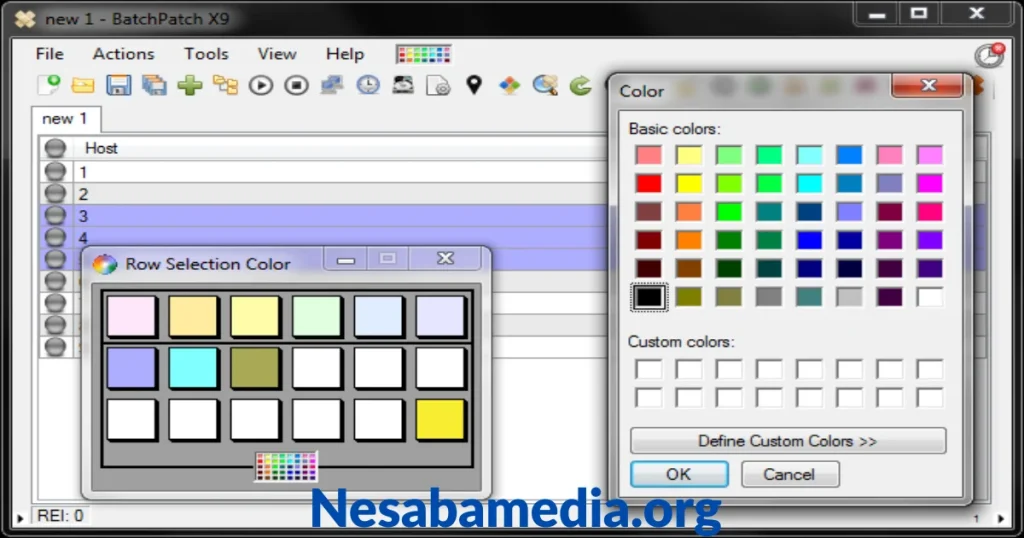Click the REI: 0 status bar text
This screenshot has width=1024, height=538.
60,516
